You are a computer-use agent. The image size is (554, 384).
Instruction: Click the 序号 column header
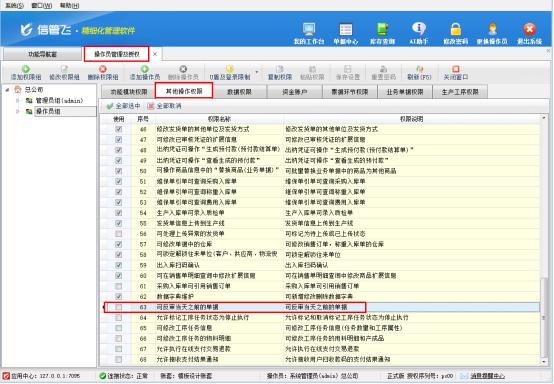(x=143, y=119)
